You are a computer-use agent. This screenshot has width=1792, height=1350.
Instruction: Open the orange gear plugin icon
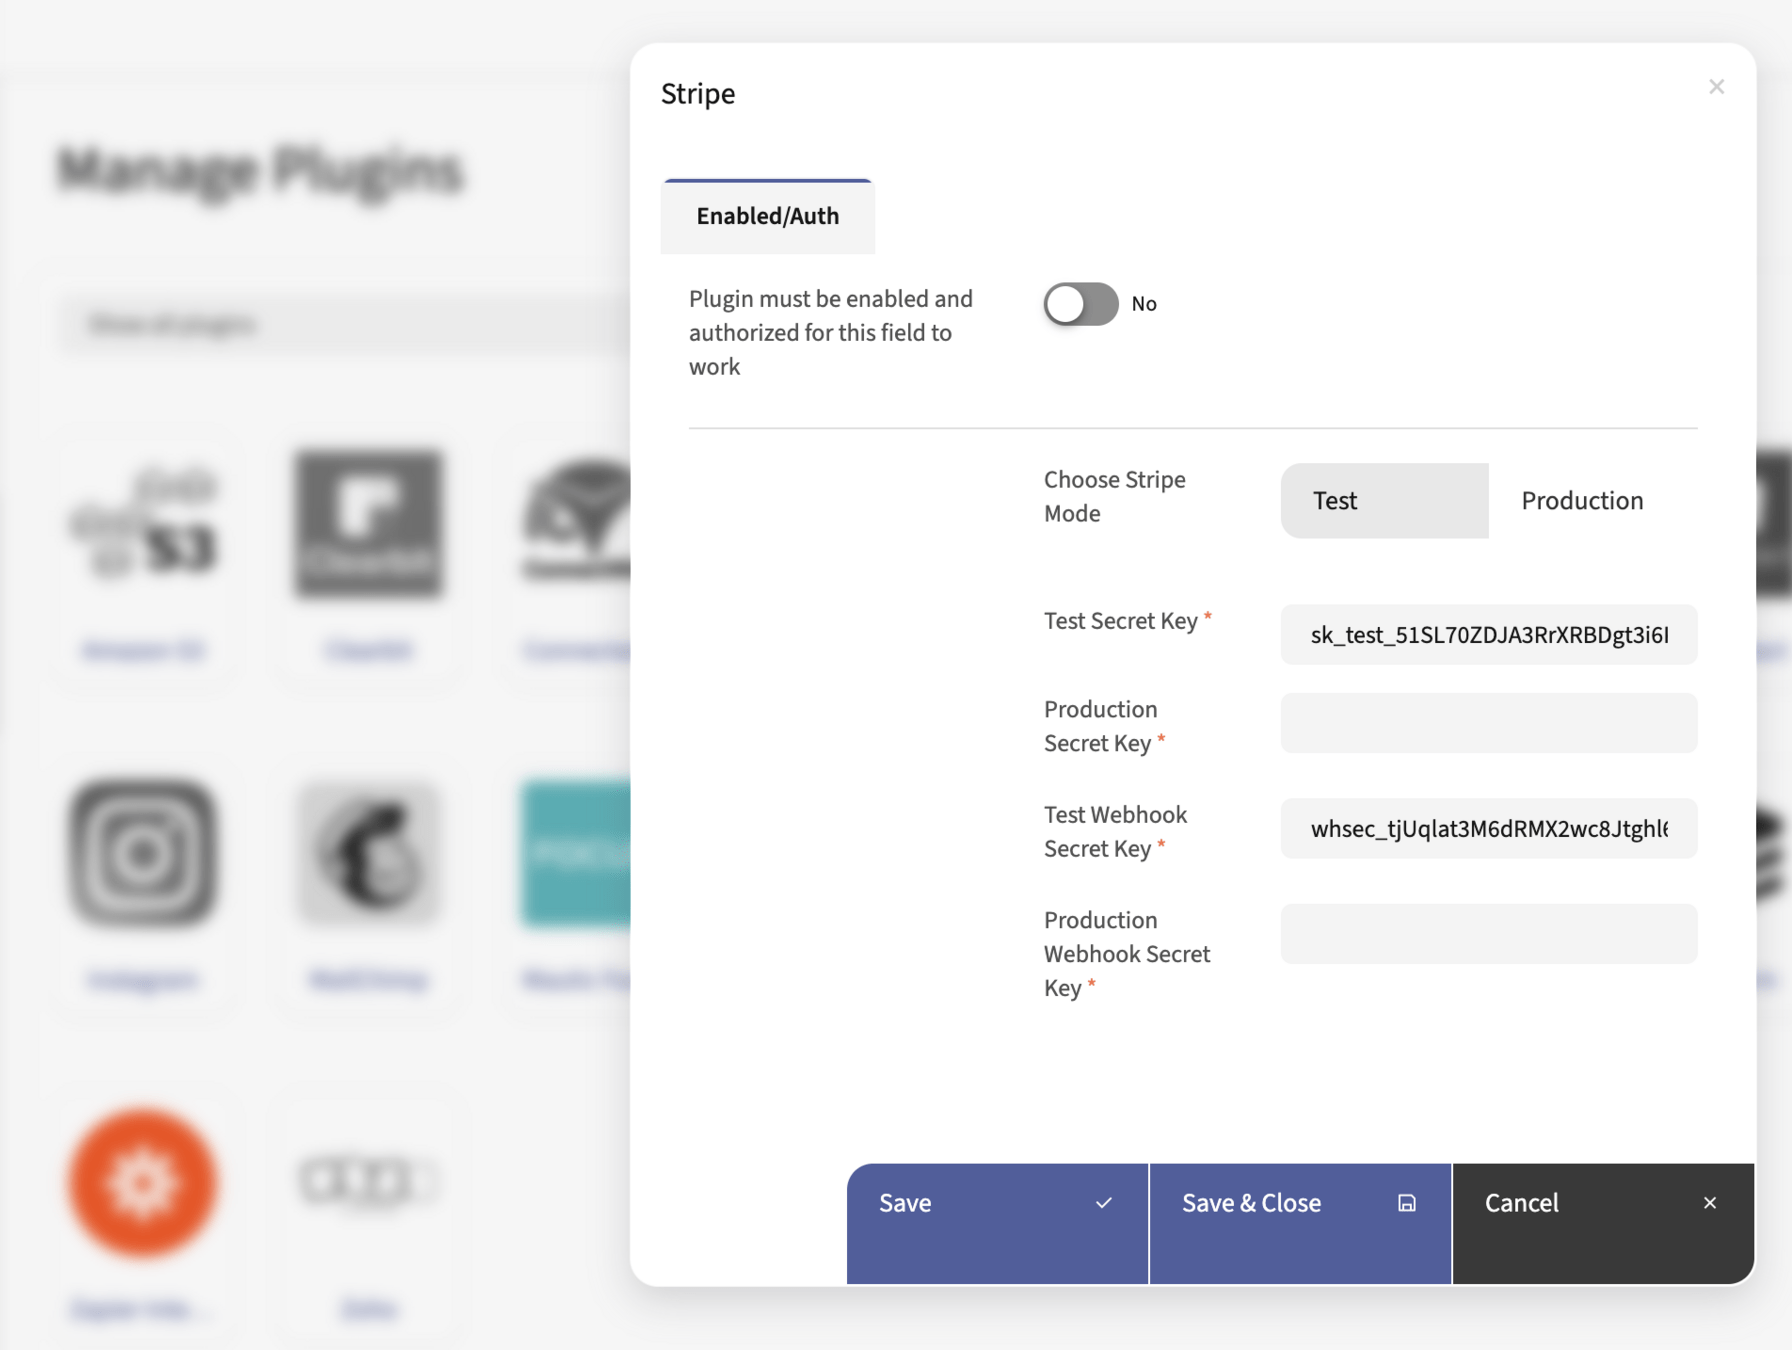[x=143, y=1182]
